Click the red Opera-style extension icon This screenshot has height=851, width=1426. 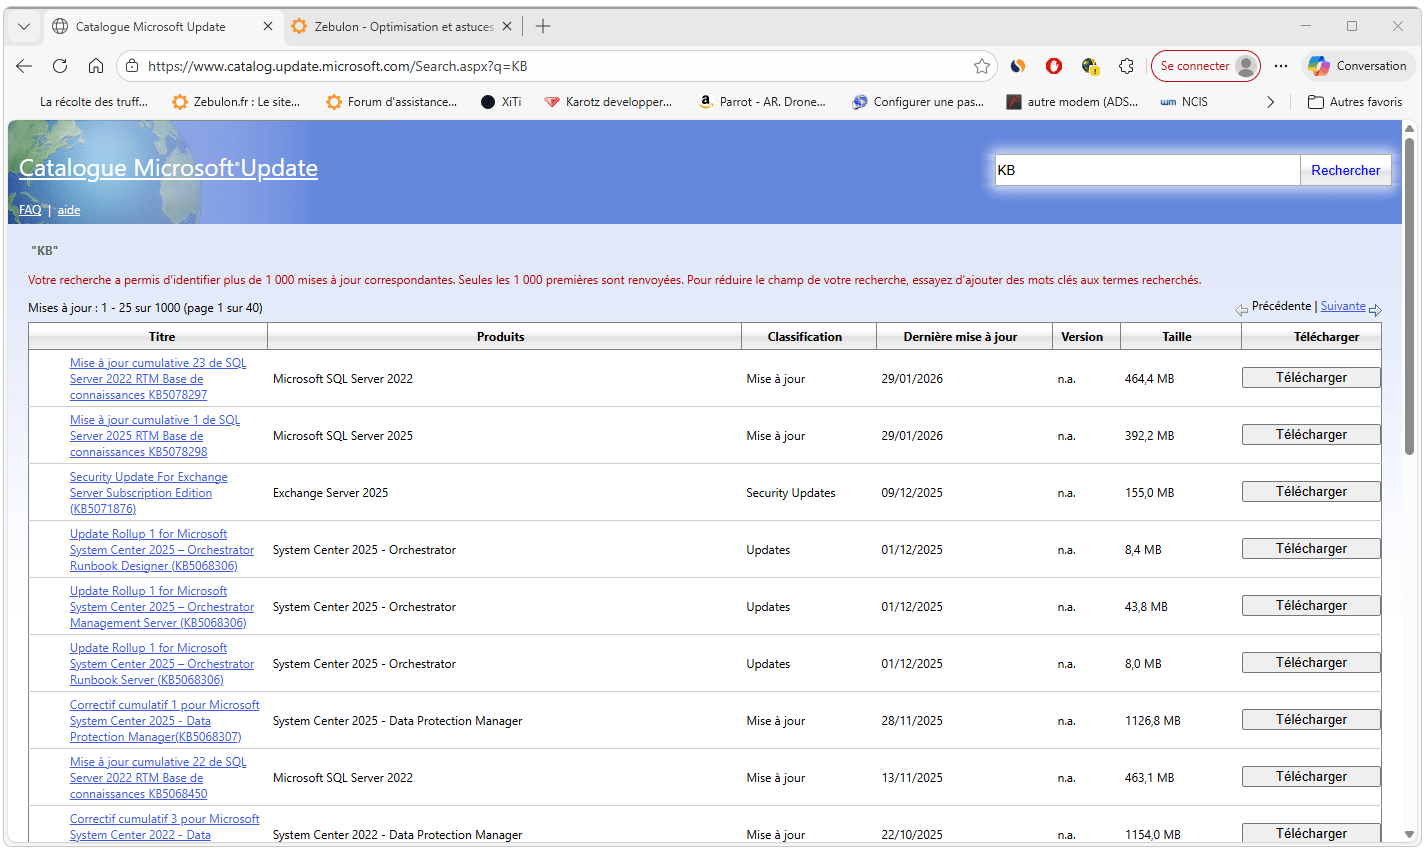tap(1054, 66)
